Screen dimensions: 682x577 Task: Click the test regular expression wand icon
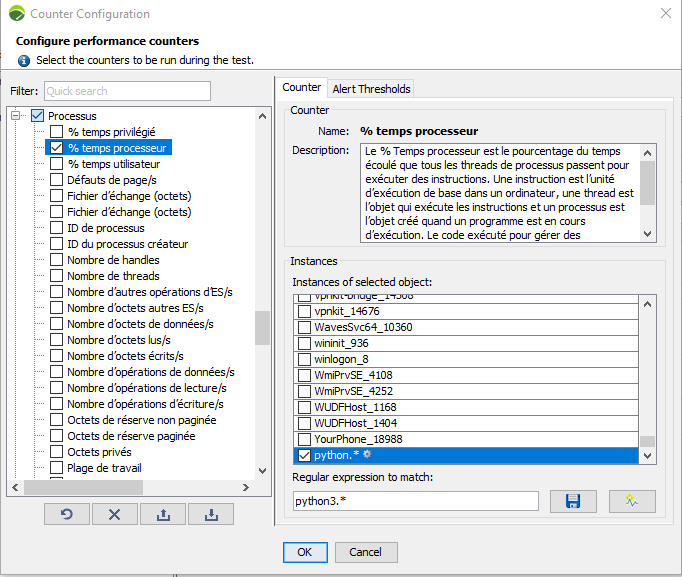(x=631, y=501)
